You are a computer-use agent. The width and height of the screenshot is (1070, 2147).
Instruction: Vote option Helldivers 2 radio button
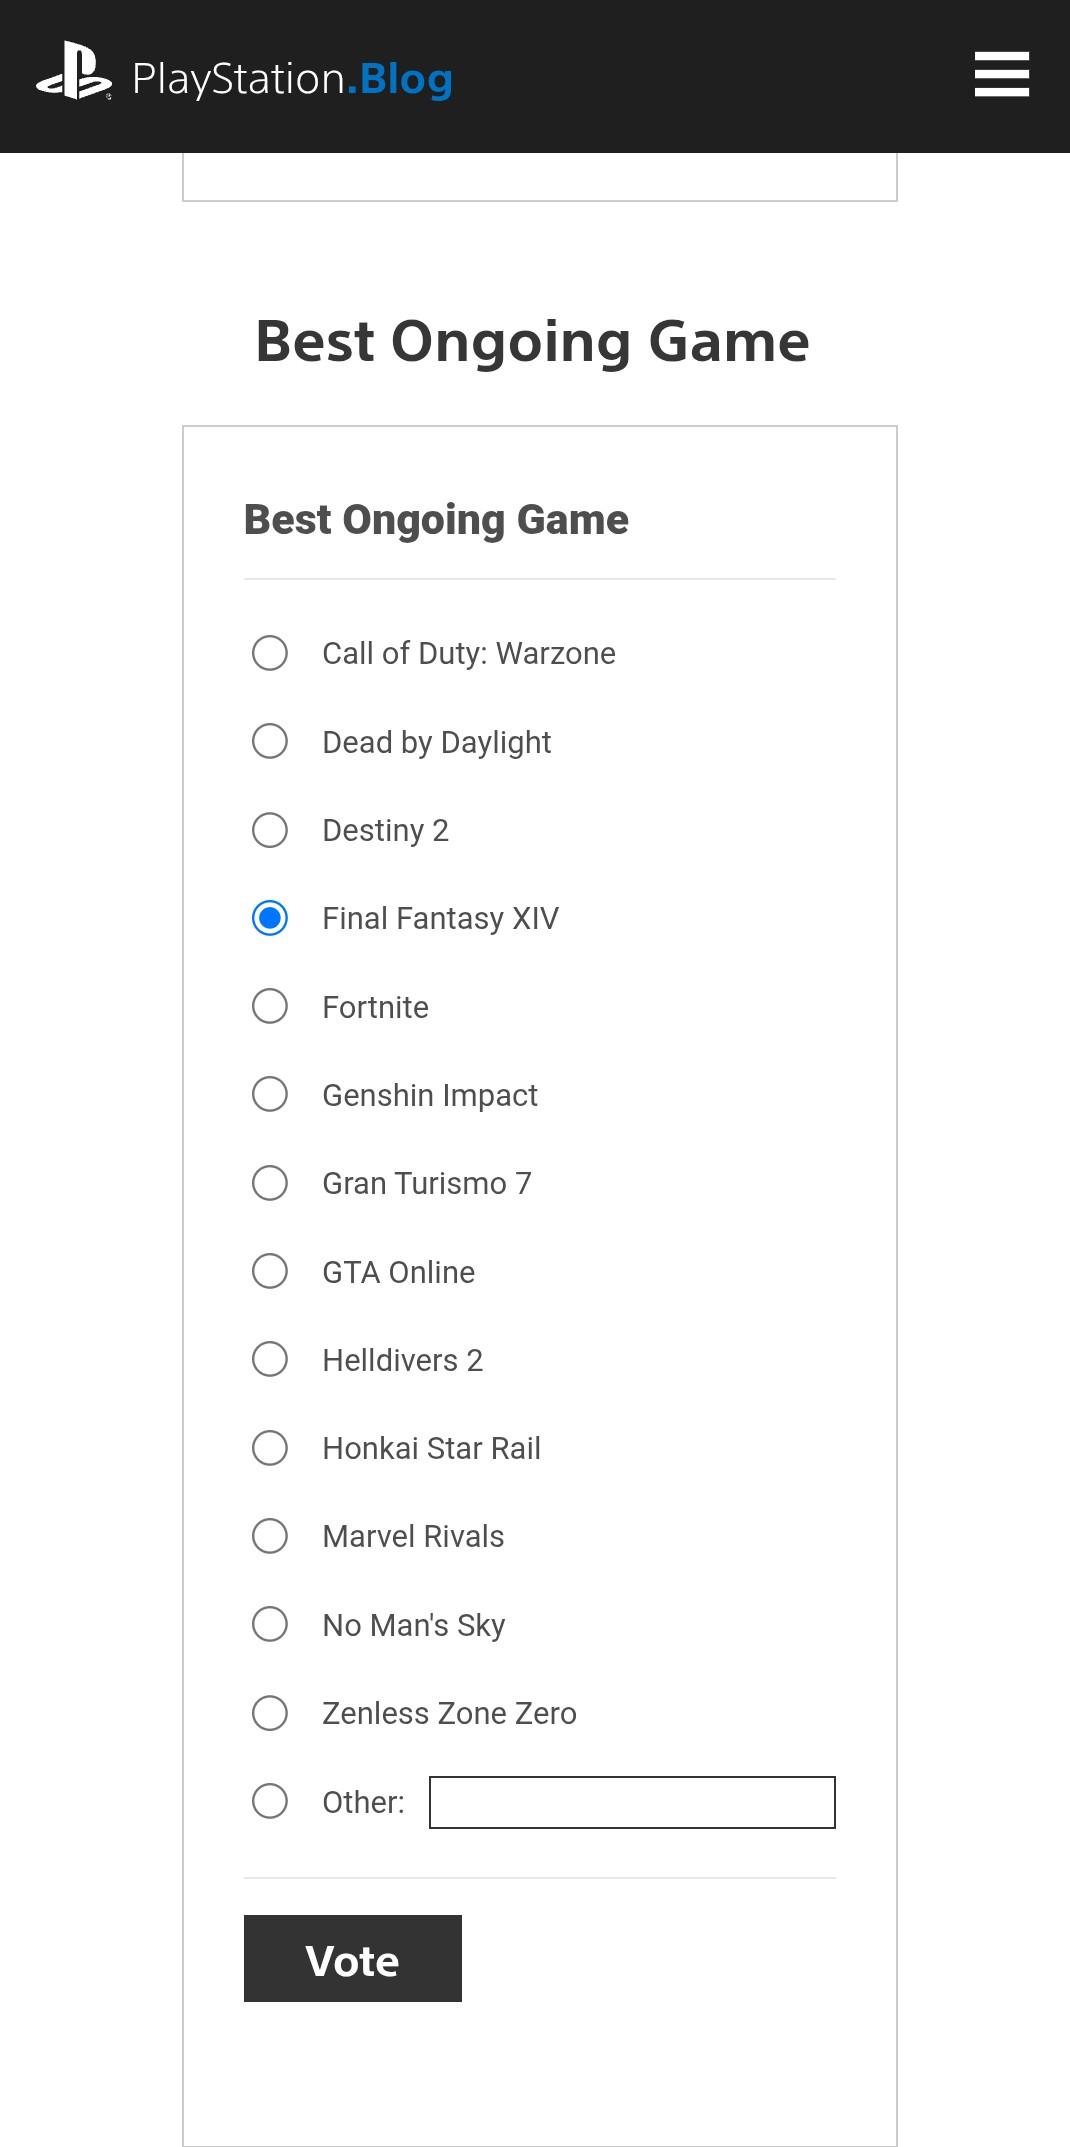pyautogui.click(x=270, y=1359)
